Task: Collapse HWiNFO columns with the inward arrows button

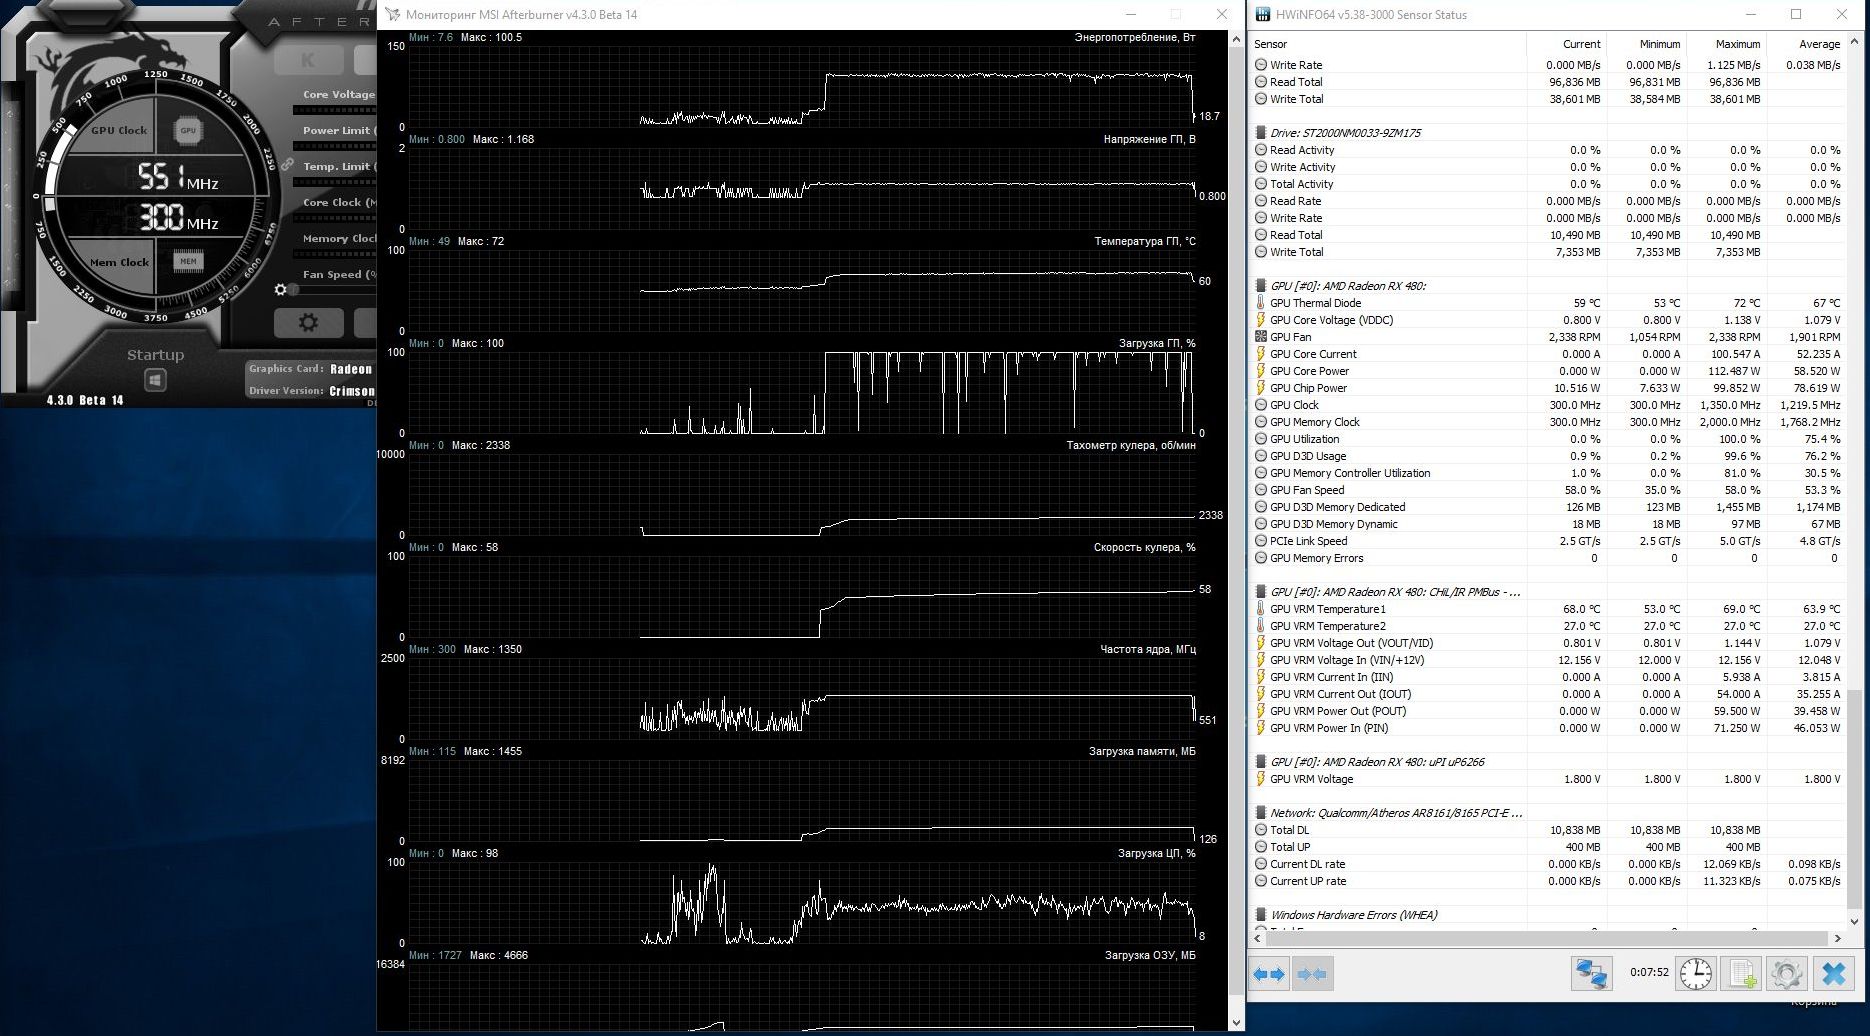Action: 1311,974
